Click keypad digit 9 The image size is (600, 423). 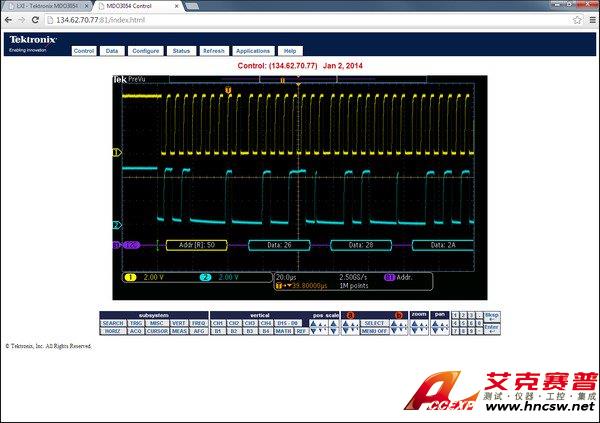(x=471, y=331)
